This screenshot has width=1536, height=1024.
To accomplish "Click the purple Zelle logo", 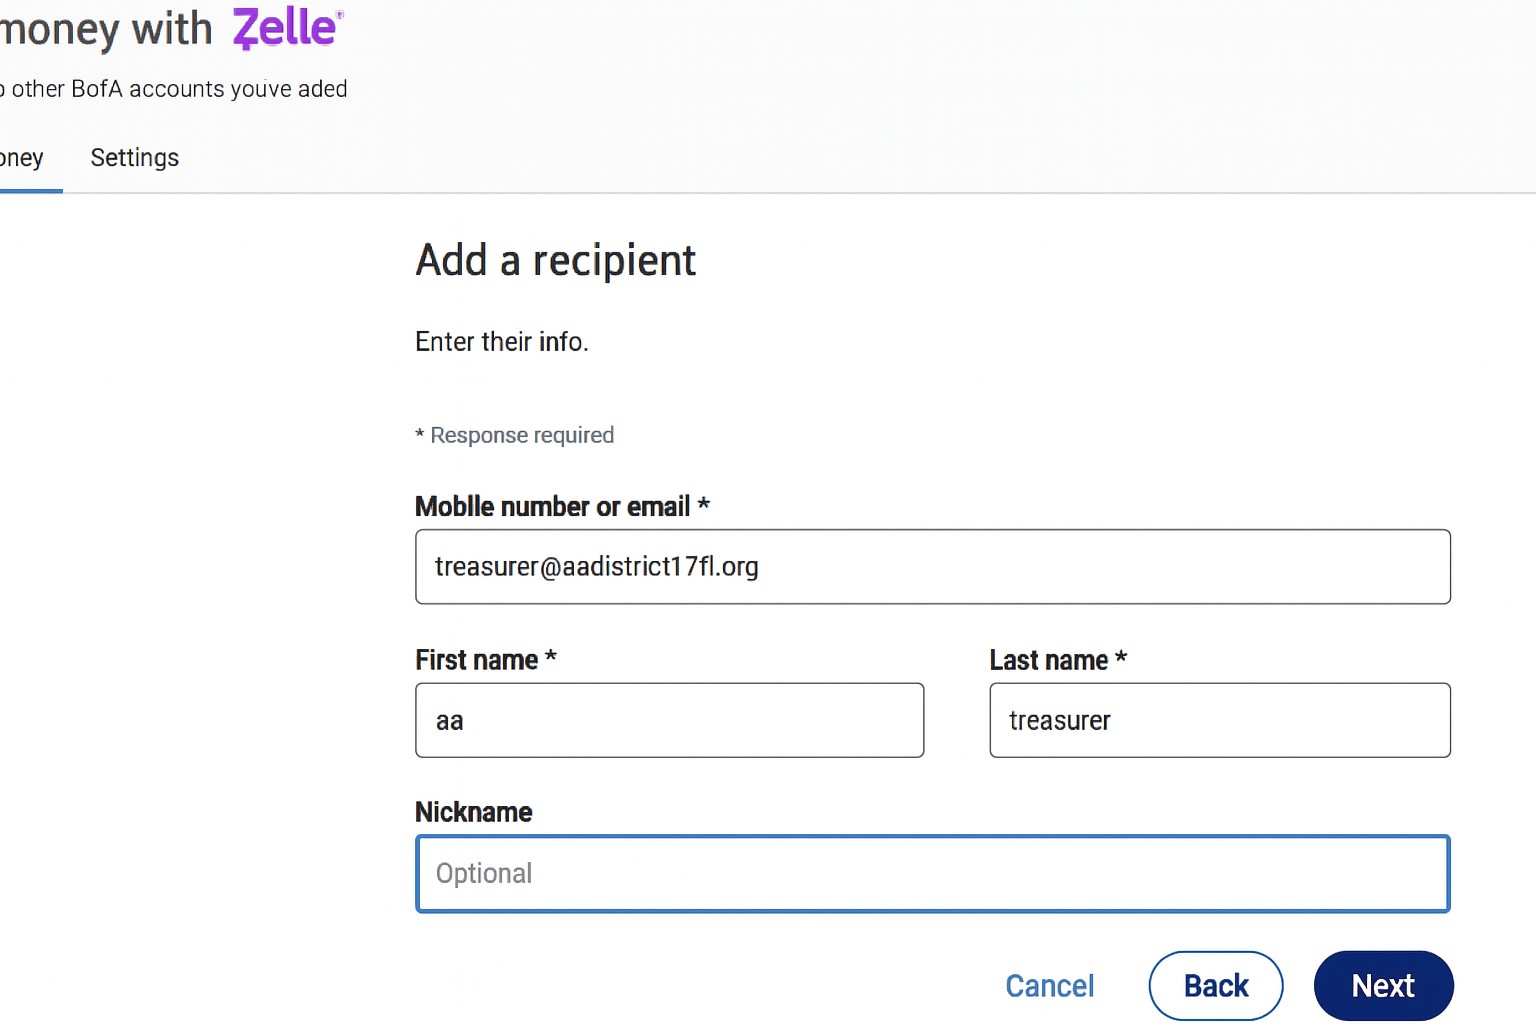I will pyautogui.click(x=287, y=28).
